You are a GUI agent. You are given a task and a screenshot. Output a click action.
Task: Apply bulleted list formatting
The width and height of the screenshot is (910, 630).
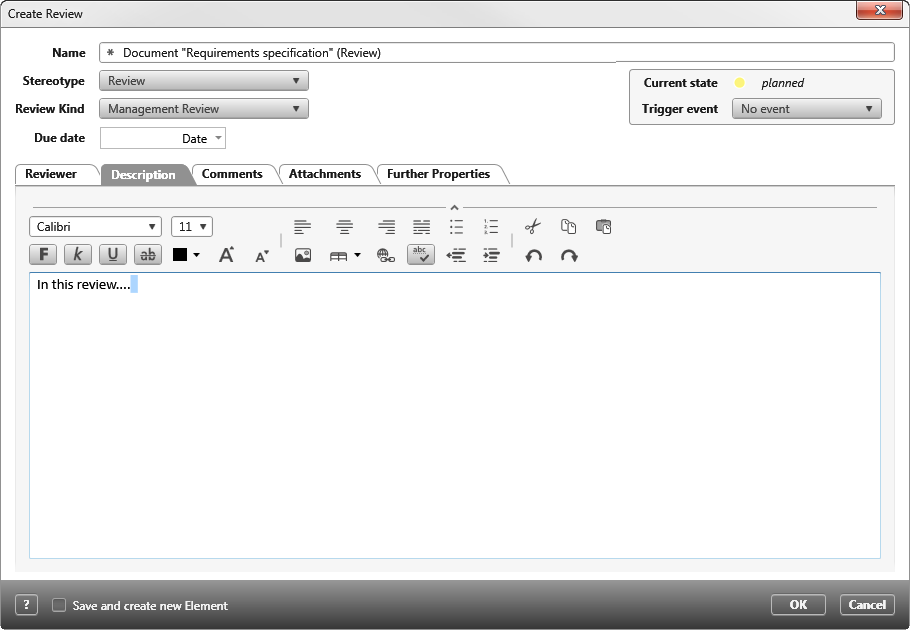click(x=456, y=227)
